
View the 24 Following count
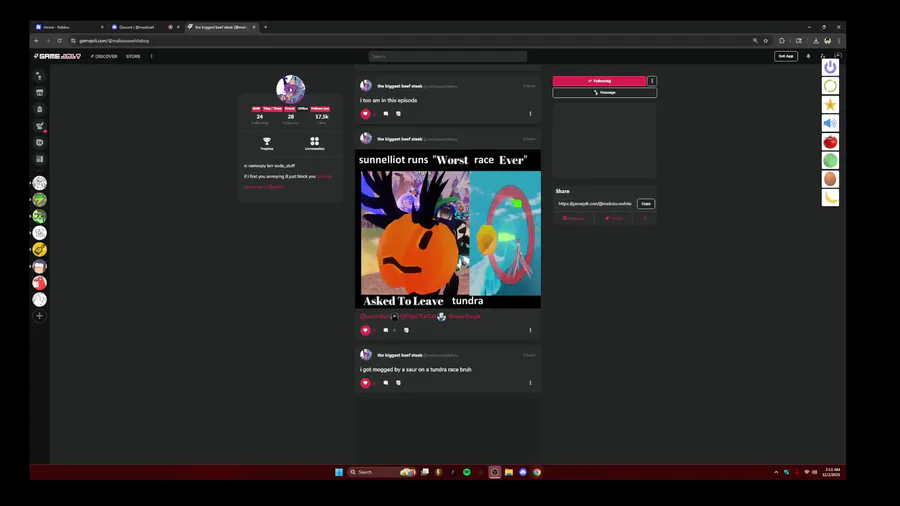tap(259, 119)
